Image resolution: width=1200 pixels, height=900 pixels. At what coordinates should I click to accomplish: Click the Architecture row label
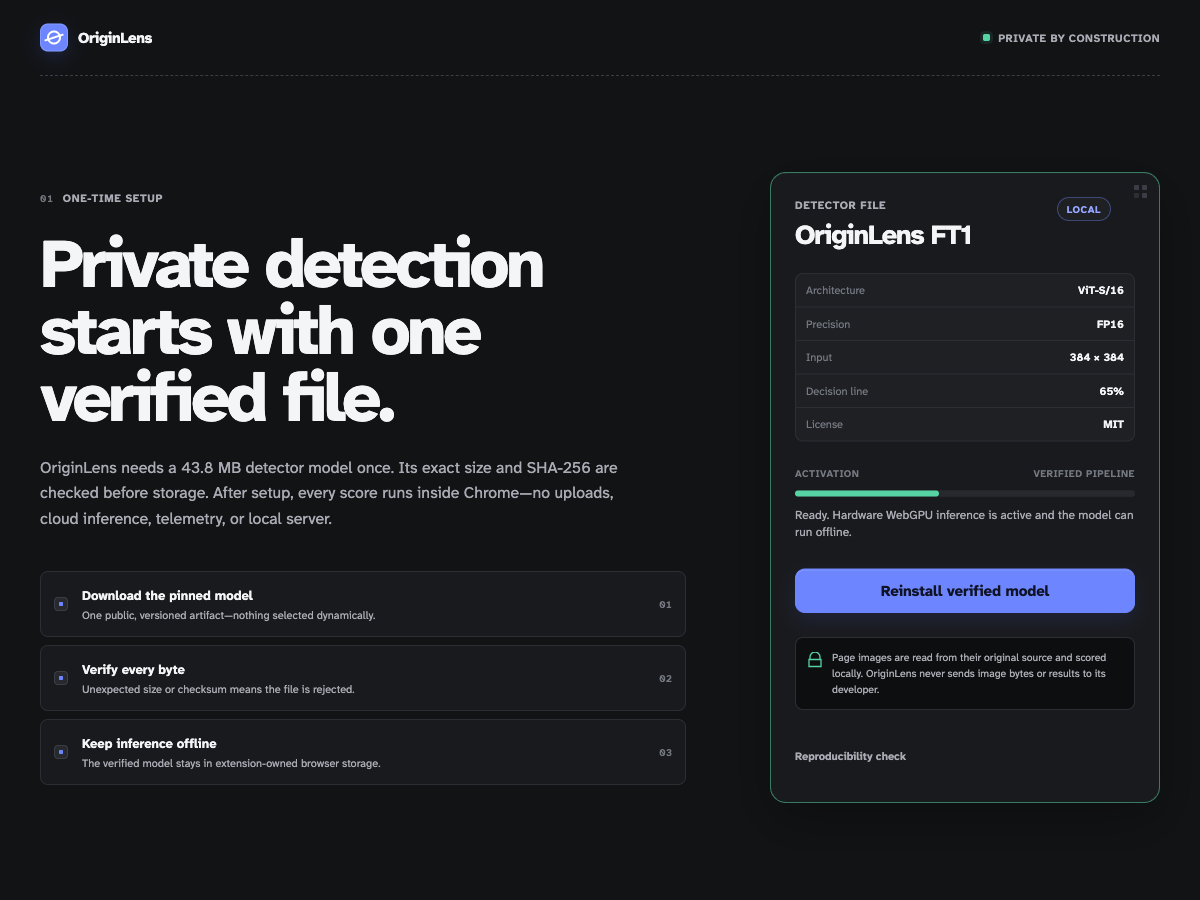(x=835, y=290)
